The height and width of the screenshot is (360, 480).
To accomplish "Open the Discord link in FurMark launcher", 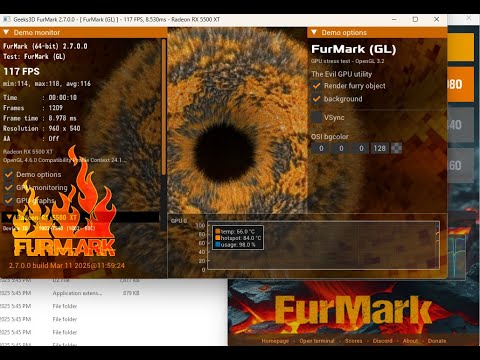I will click(x=382, y=341).
